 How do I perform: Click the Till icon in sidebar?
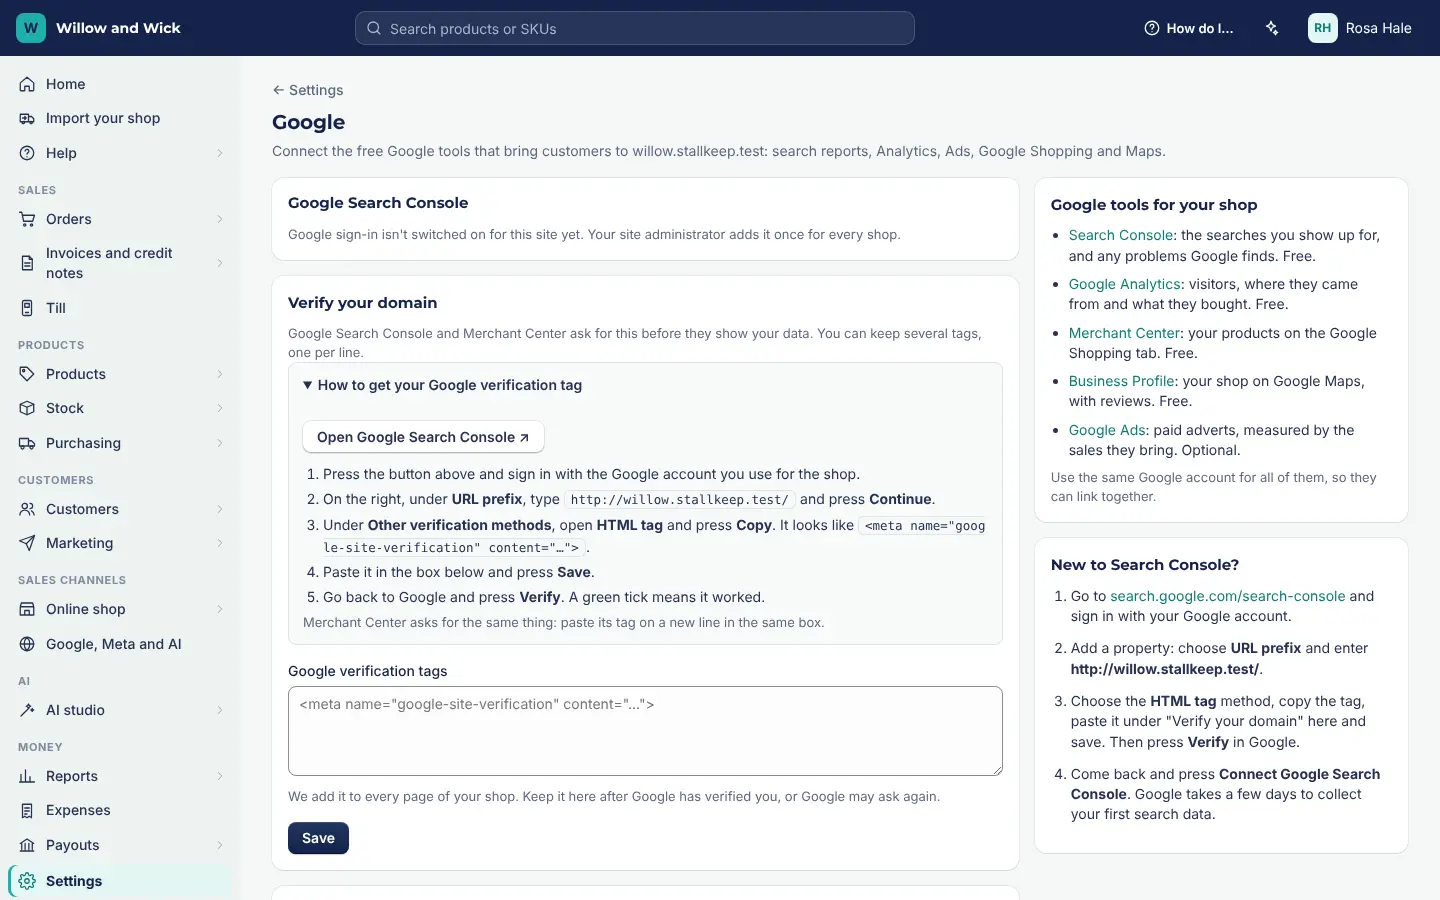pyautogui.click(x=27, y=308)
